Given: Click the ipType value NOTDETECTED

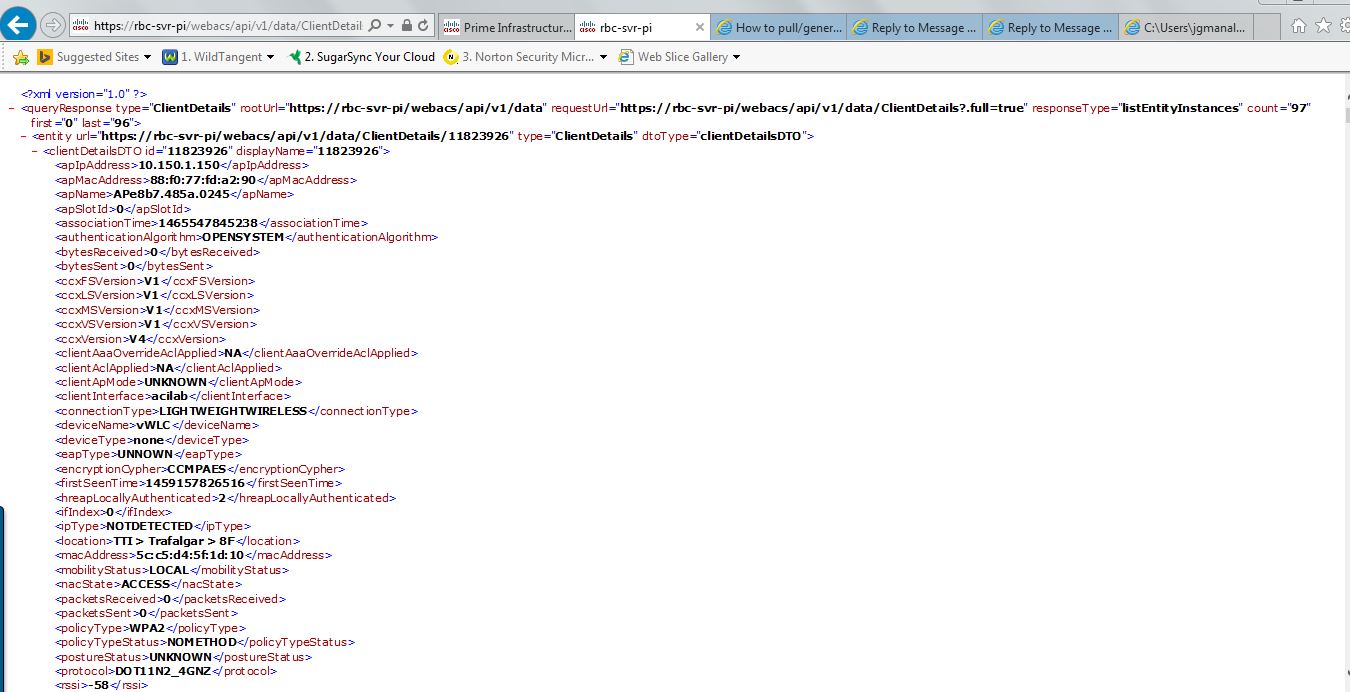Looking at the screenshot, I should coord(149,526).
